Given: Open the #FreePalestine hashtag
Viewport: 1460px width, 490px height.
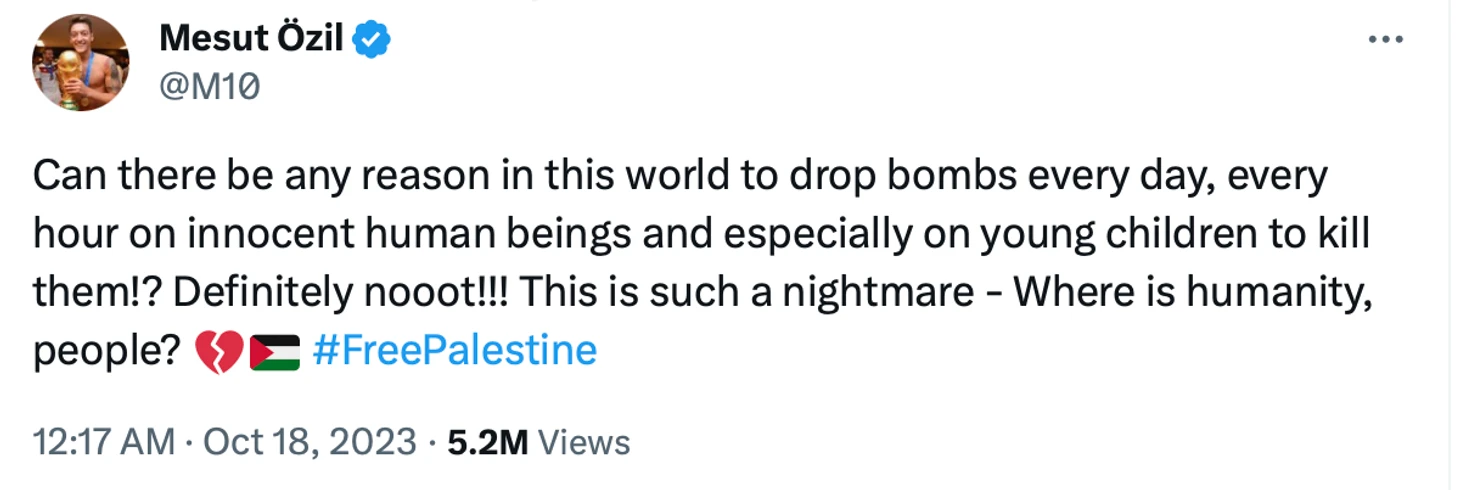Looking at the screenshot, I should [x=455, y=351].
